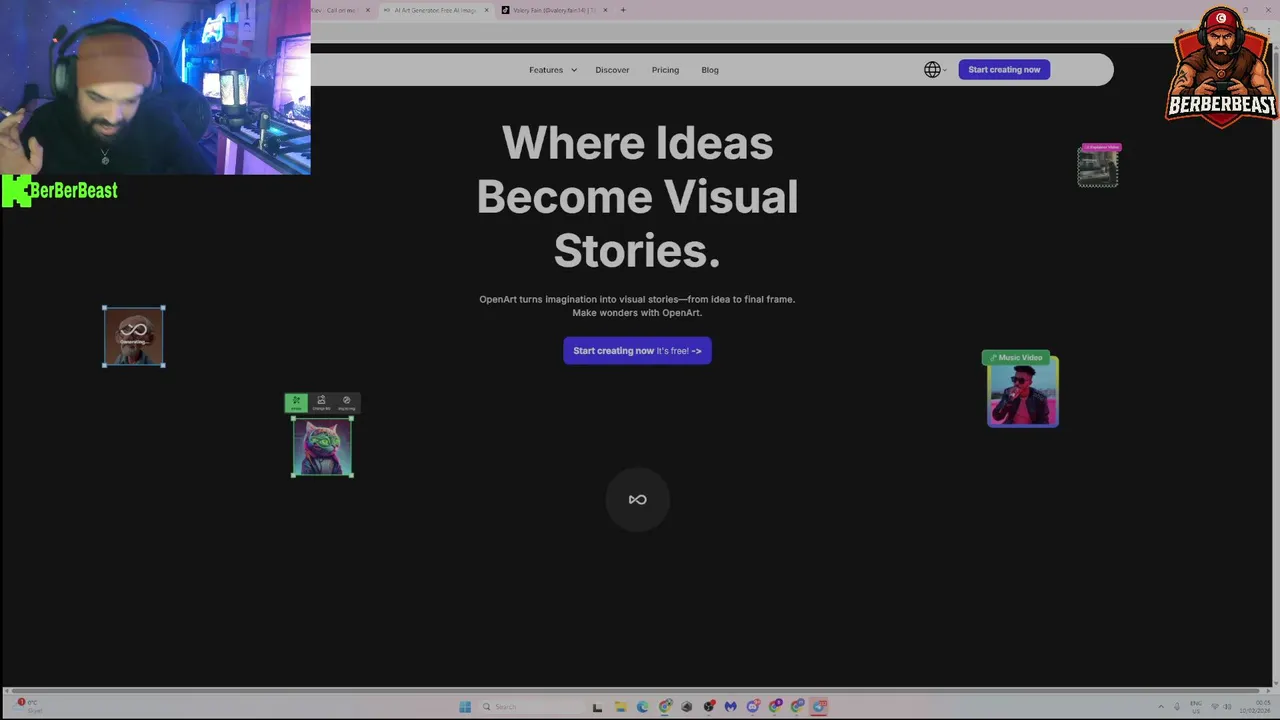The image size is (1280, 720).
Task: Click the ENG US language indicator
Action: point(1195,707)
